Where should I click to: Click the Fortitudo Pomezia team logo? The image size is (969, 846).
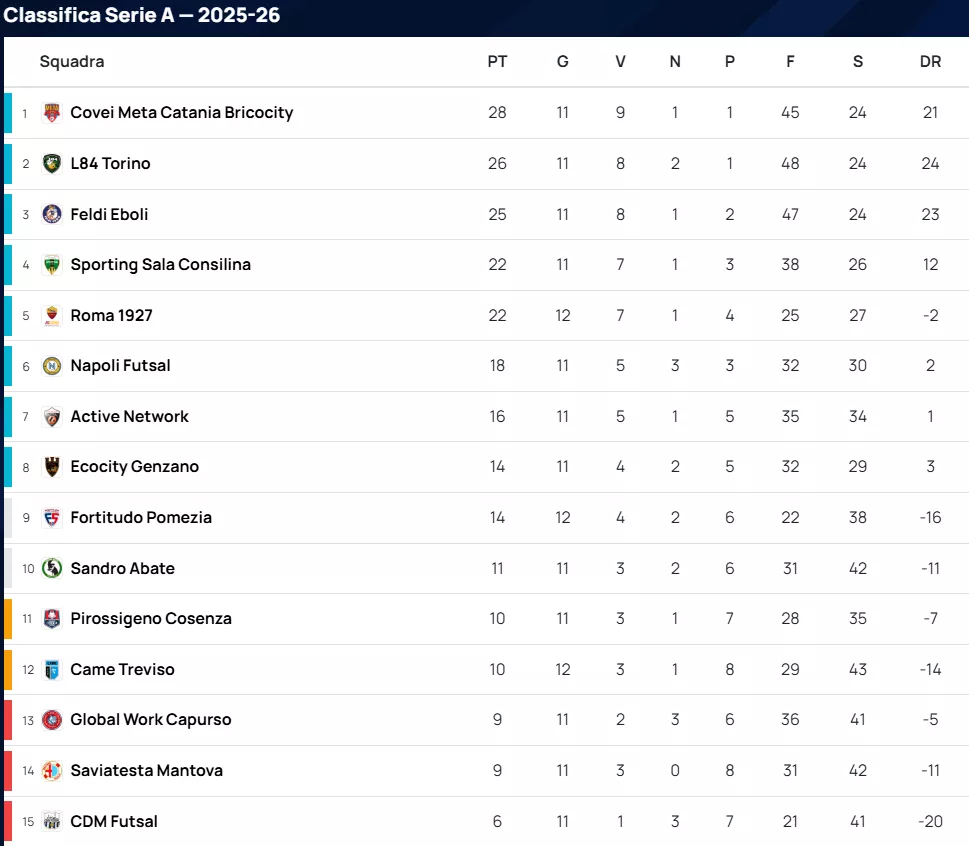click(52, 518)
